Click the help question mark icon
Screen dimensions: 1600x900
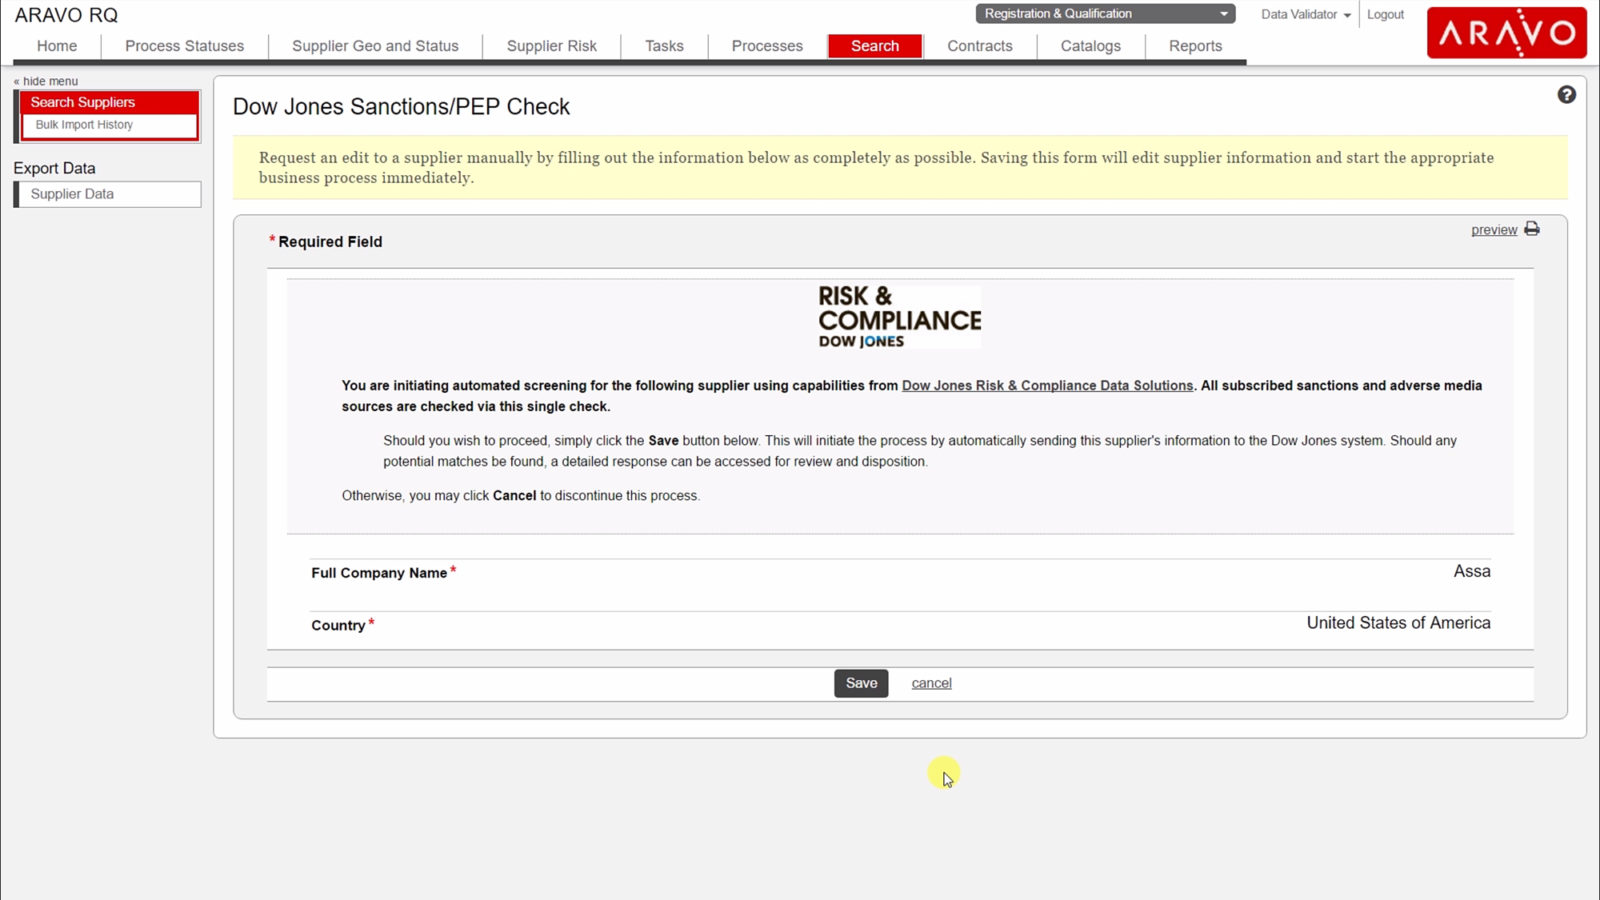(x=1566, y=94)
